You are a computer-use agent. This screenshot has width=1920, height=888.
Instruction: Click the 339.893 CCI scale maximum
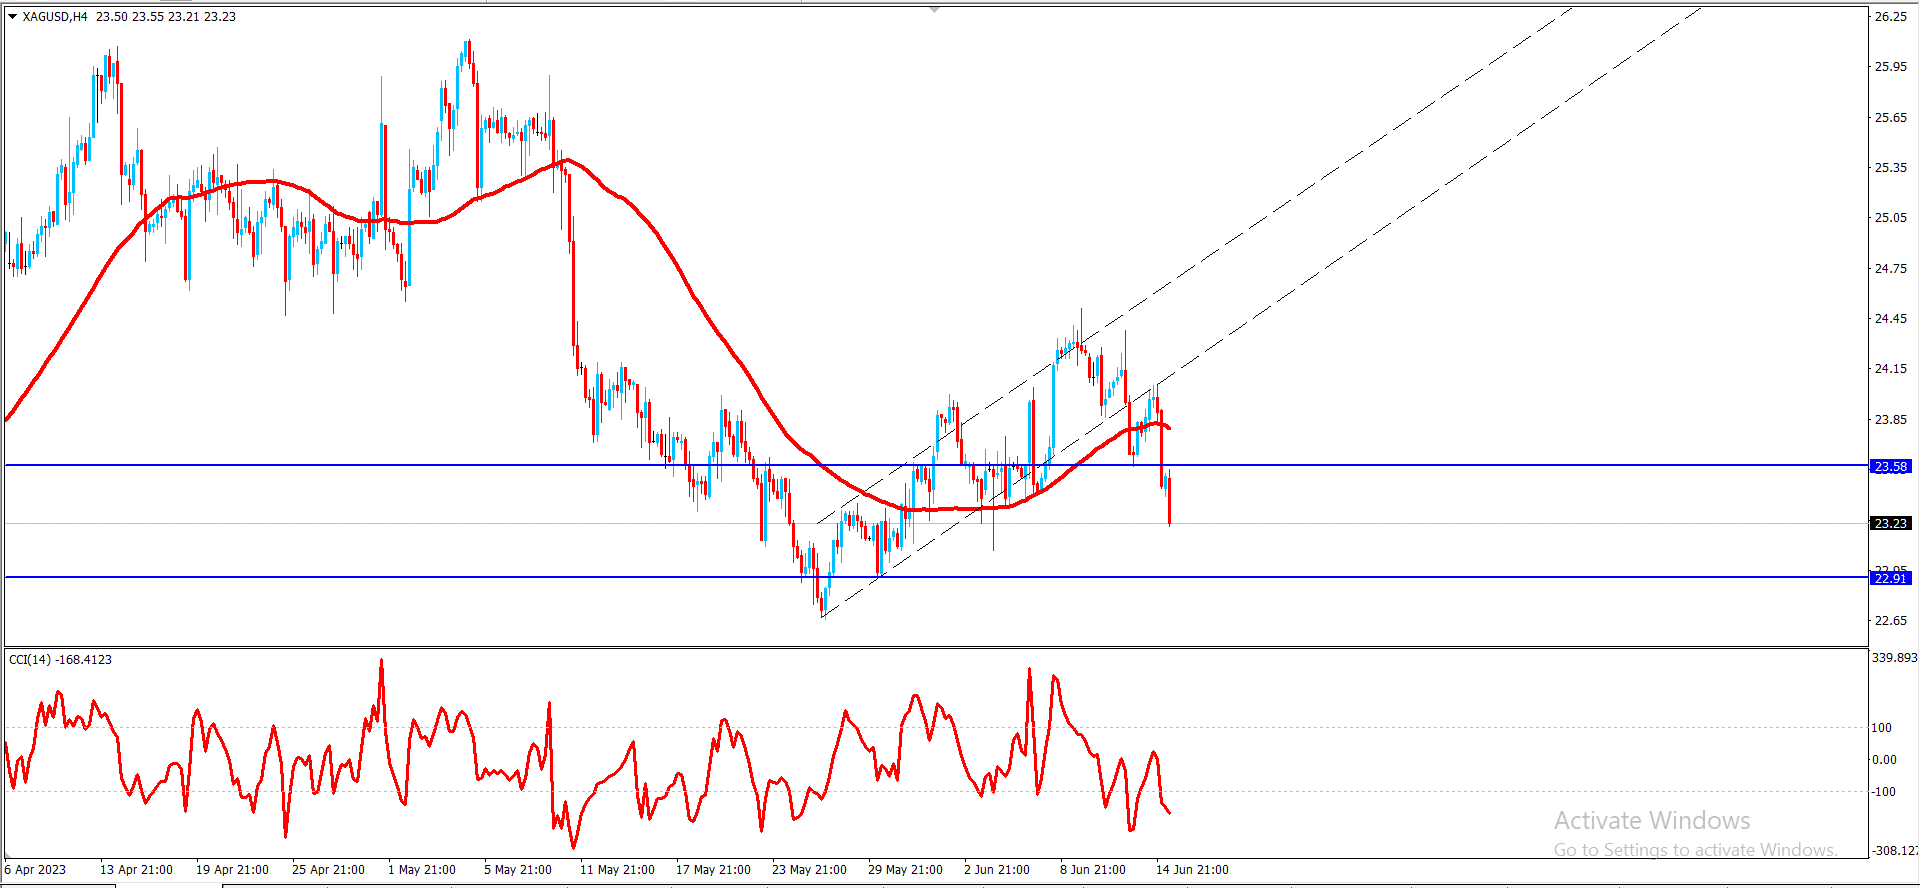(x=1894, y=657)
